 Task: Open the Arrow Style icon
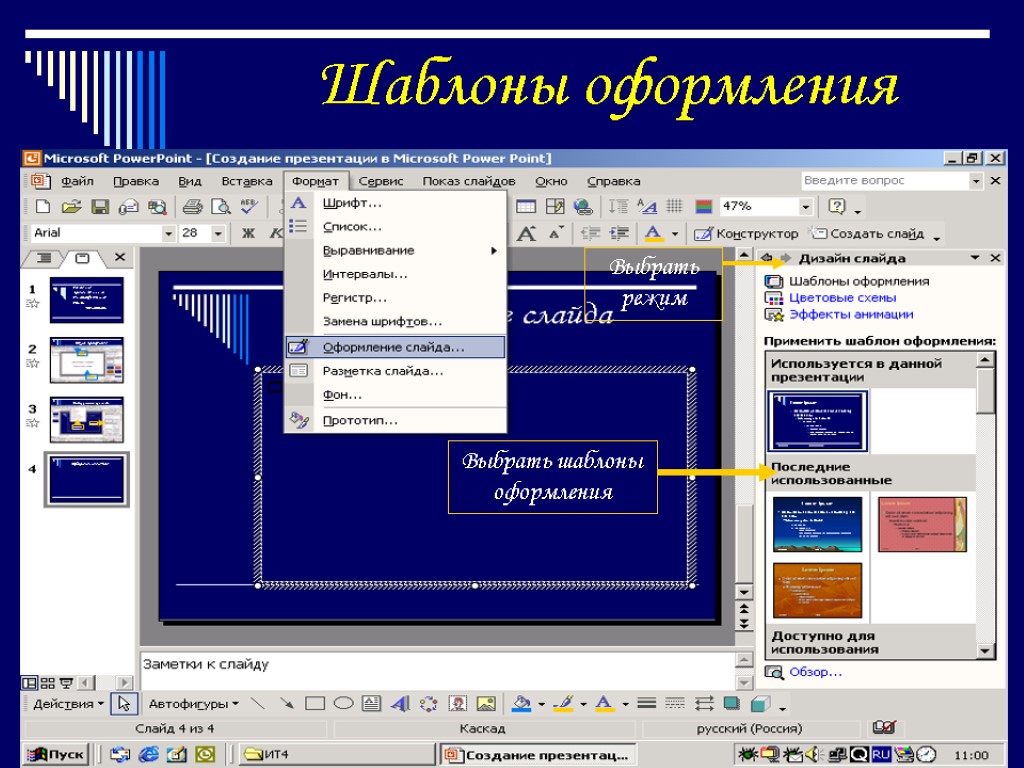pos(703,703)
